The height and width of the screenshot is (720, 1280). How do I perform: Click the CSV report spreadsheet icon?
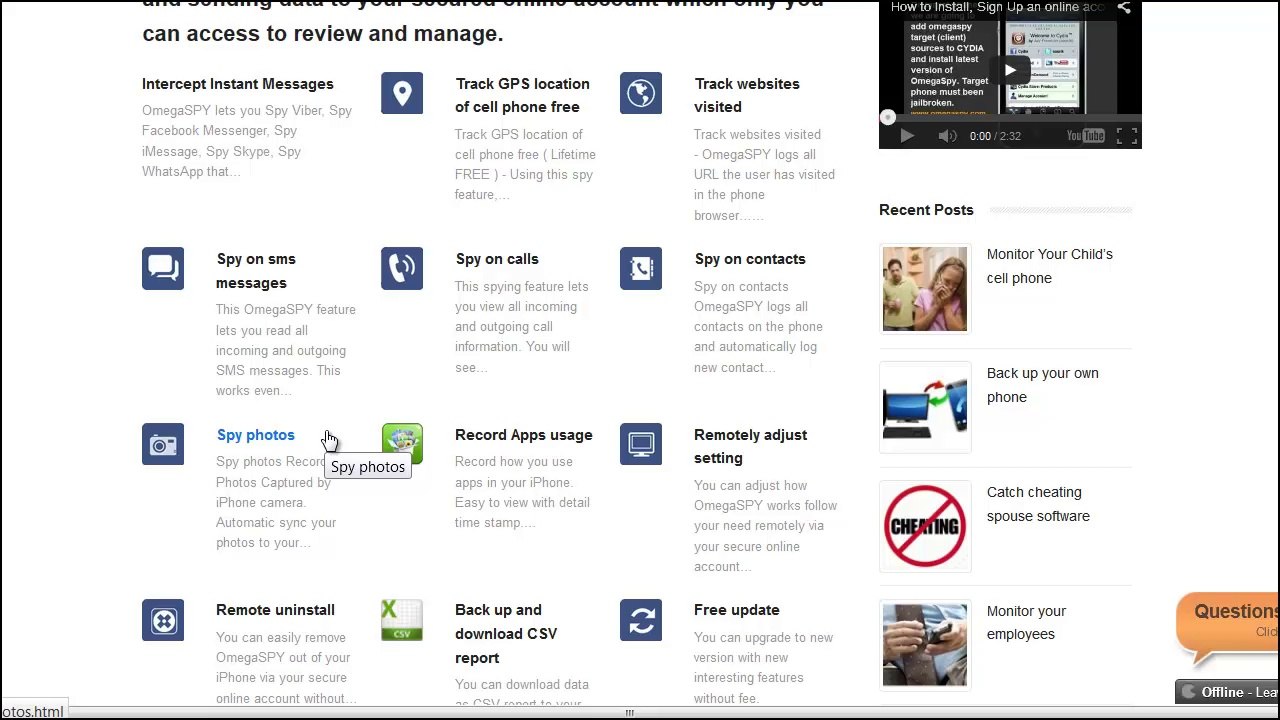(402, 620)
